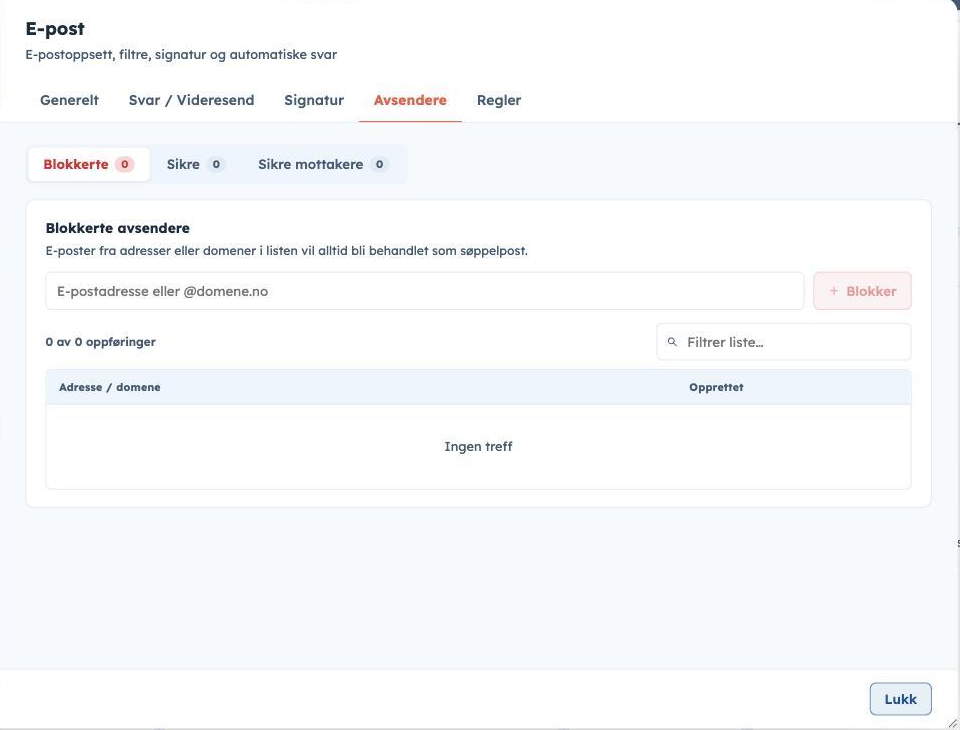Open the Generelt tab
The image size is (960, 730).
(69, 100)
